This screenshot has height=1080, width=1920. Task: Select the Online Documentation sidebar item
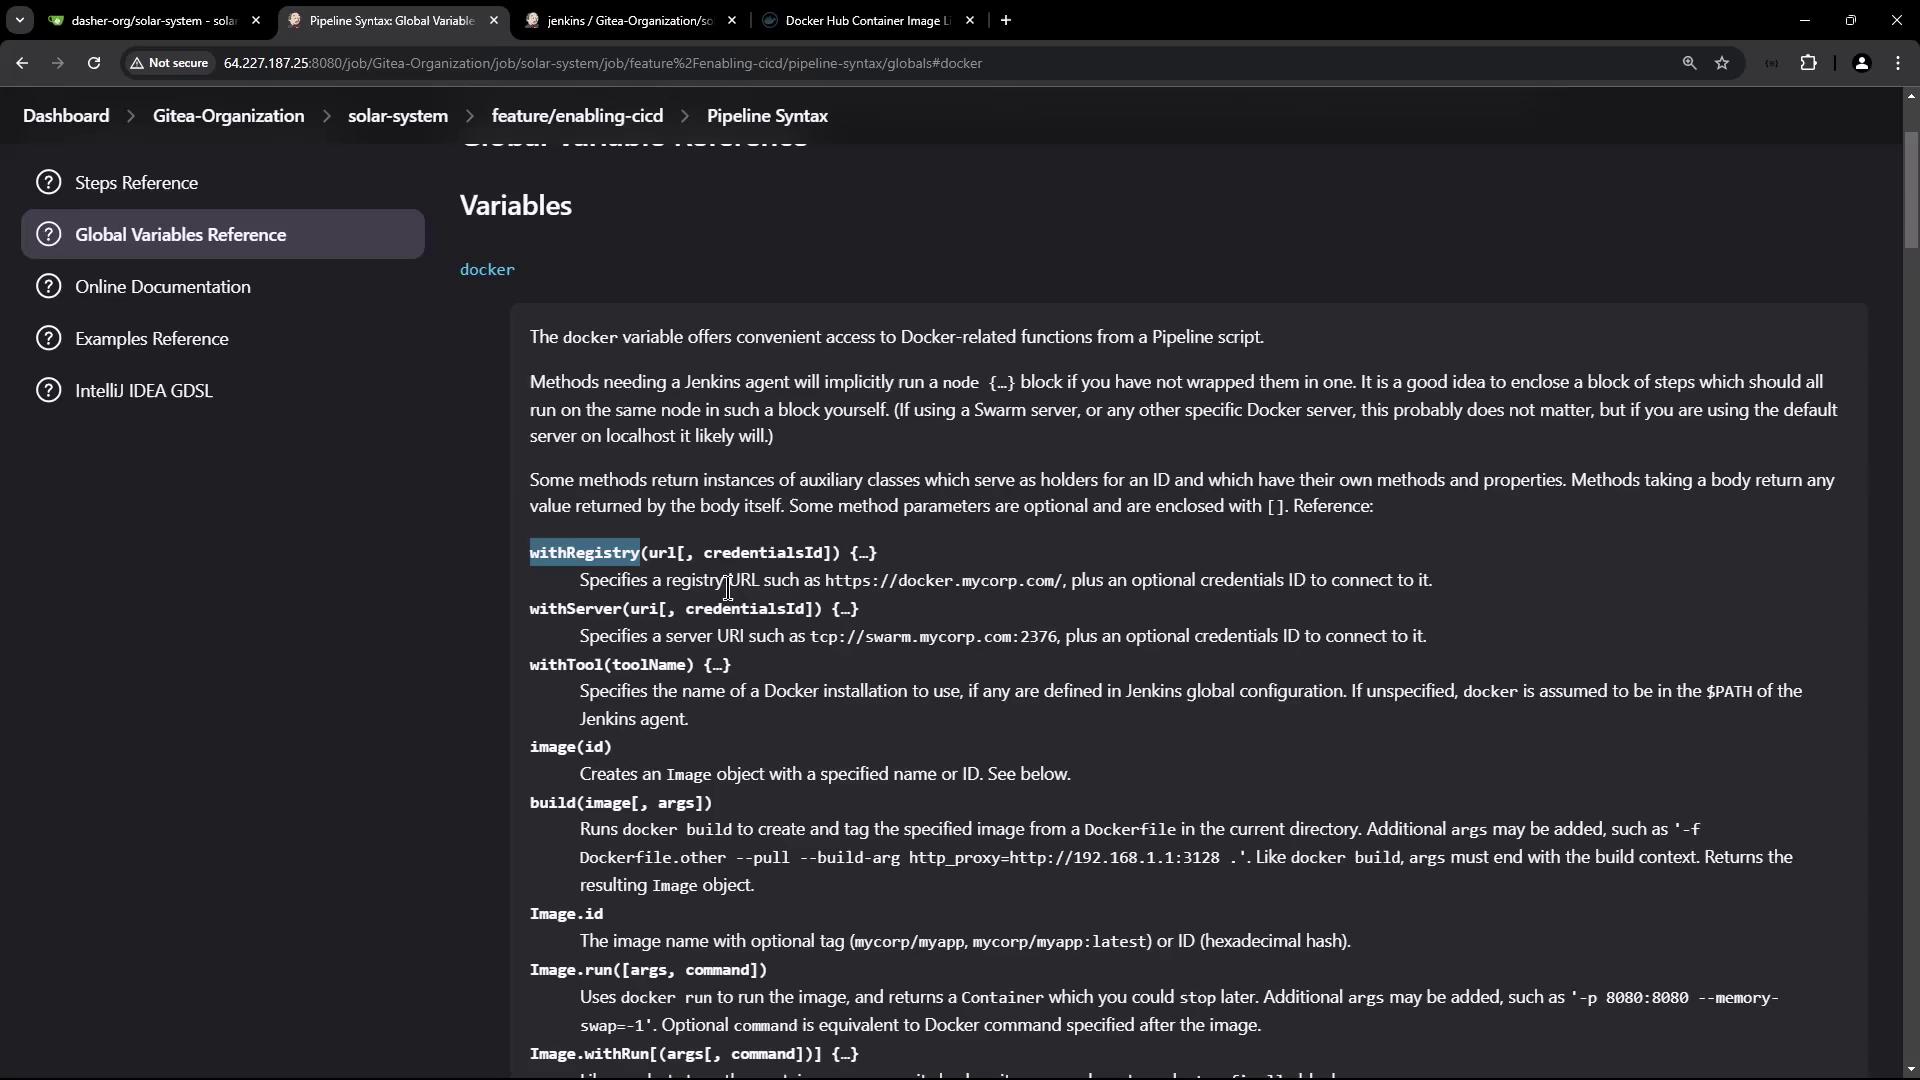[162, 286]
